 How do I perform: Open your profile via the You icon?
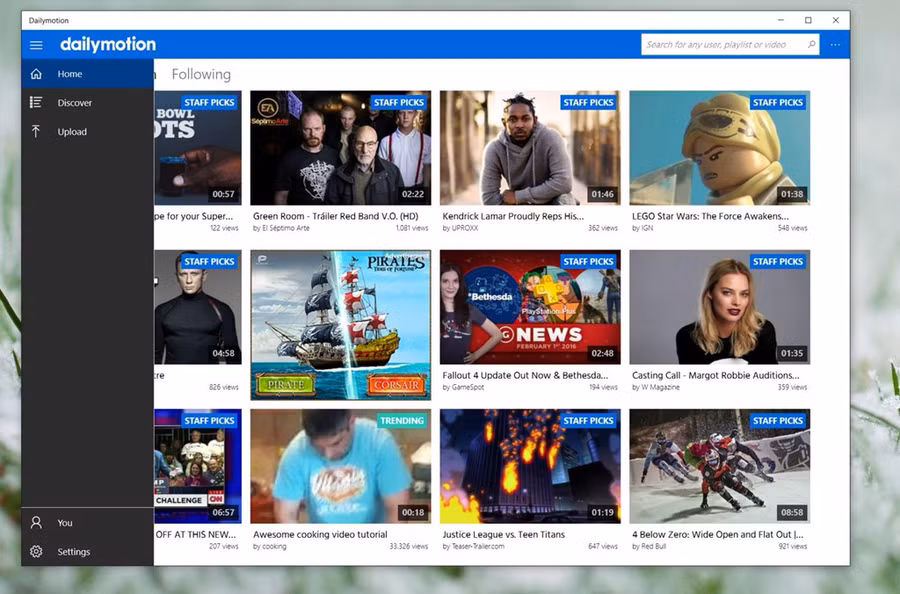click(37, 522)
